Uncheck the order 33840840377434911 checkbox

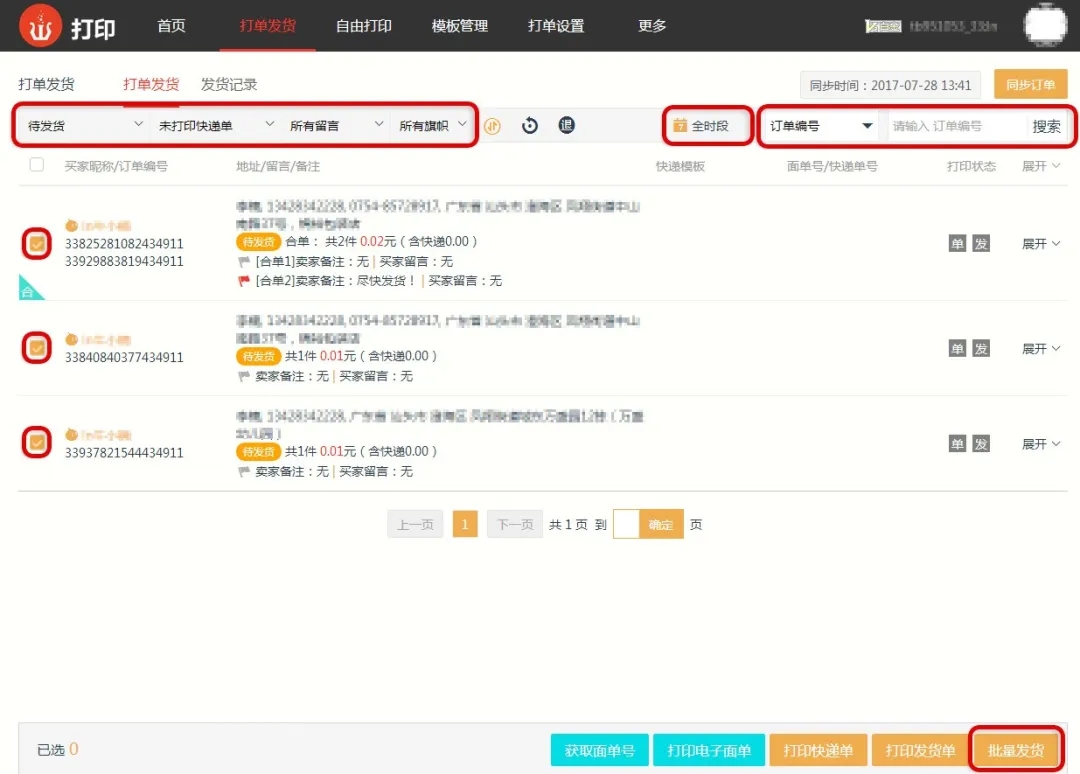click(37, 348)
